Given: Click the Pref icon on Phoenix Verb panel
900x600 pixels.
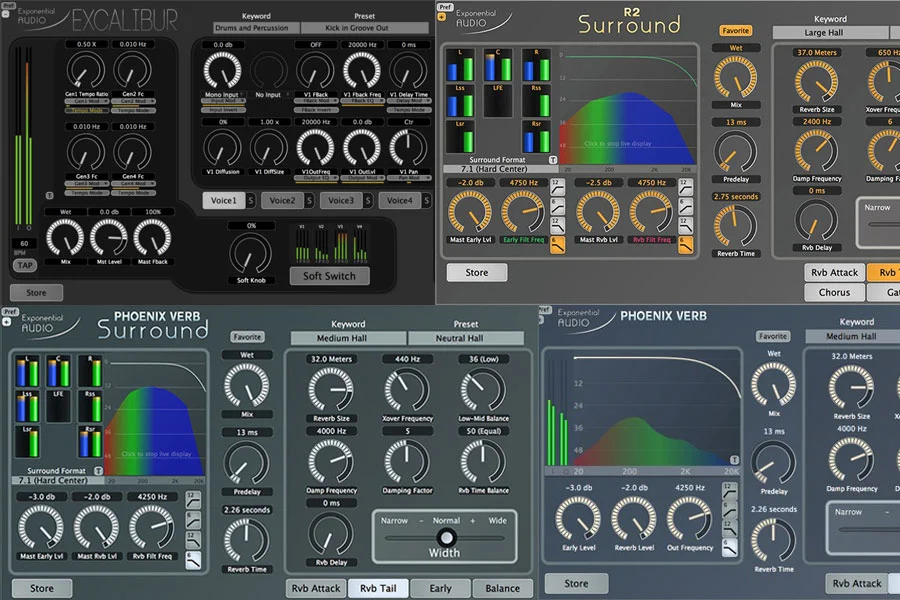Looking at the screenshot, I should tap(547, 312).
